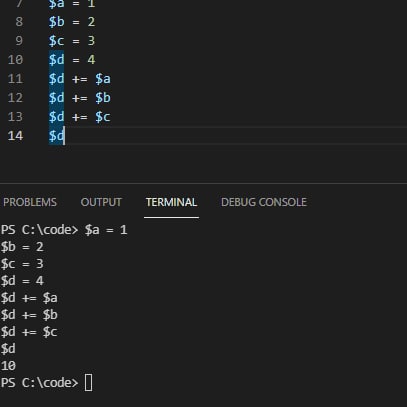Viewport: 407px width, 407px height.
Task: Open the DEBUG CONSOLE tab
Action: pos(264,202)
